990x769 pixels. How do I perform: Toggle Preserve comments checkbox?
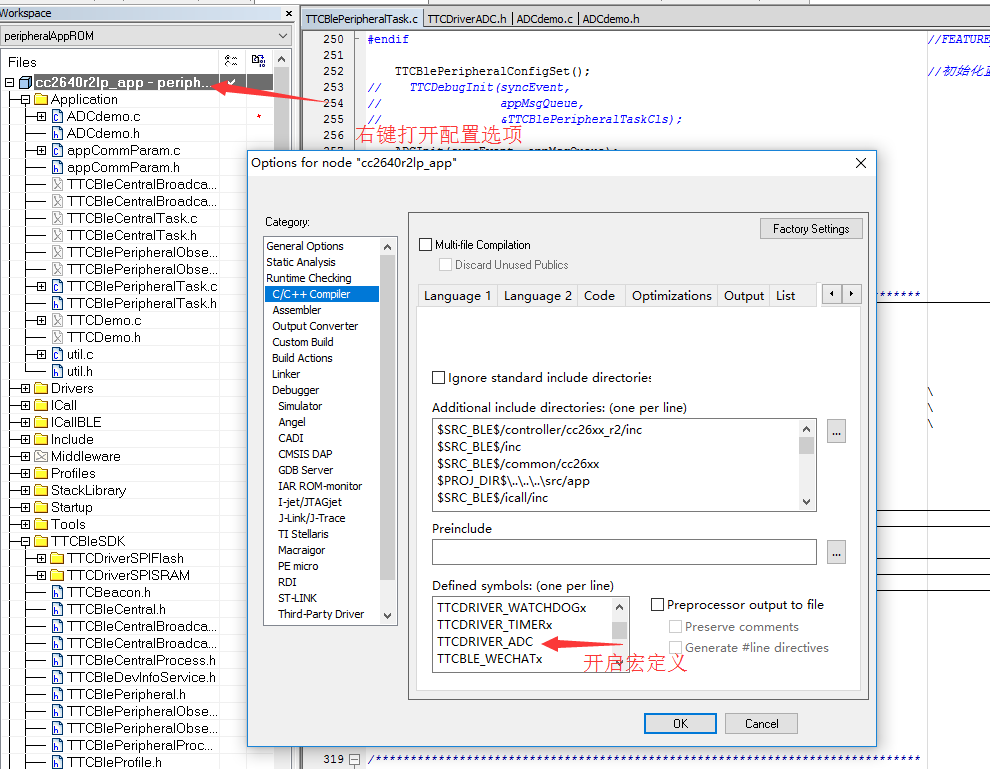point(676,626)
